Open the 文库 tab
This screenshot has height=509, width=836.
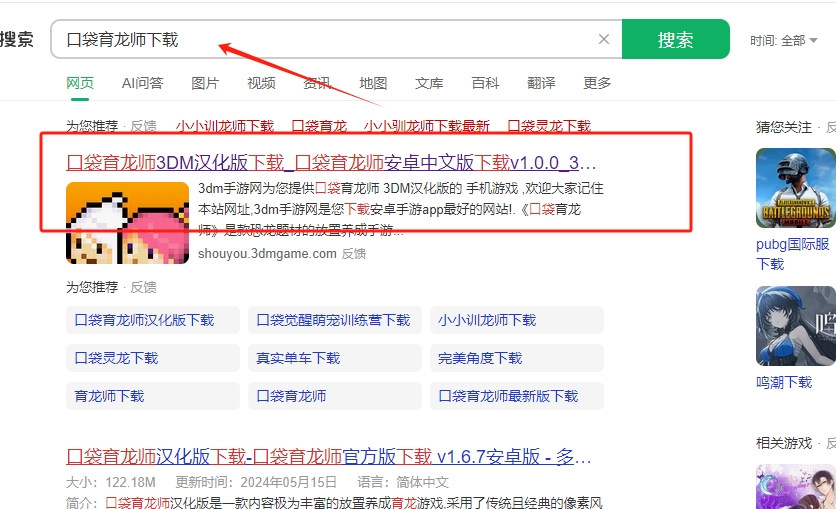(429, 83)
